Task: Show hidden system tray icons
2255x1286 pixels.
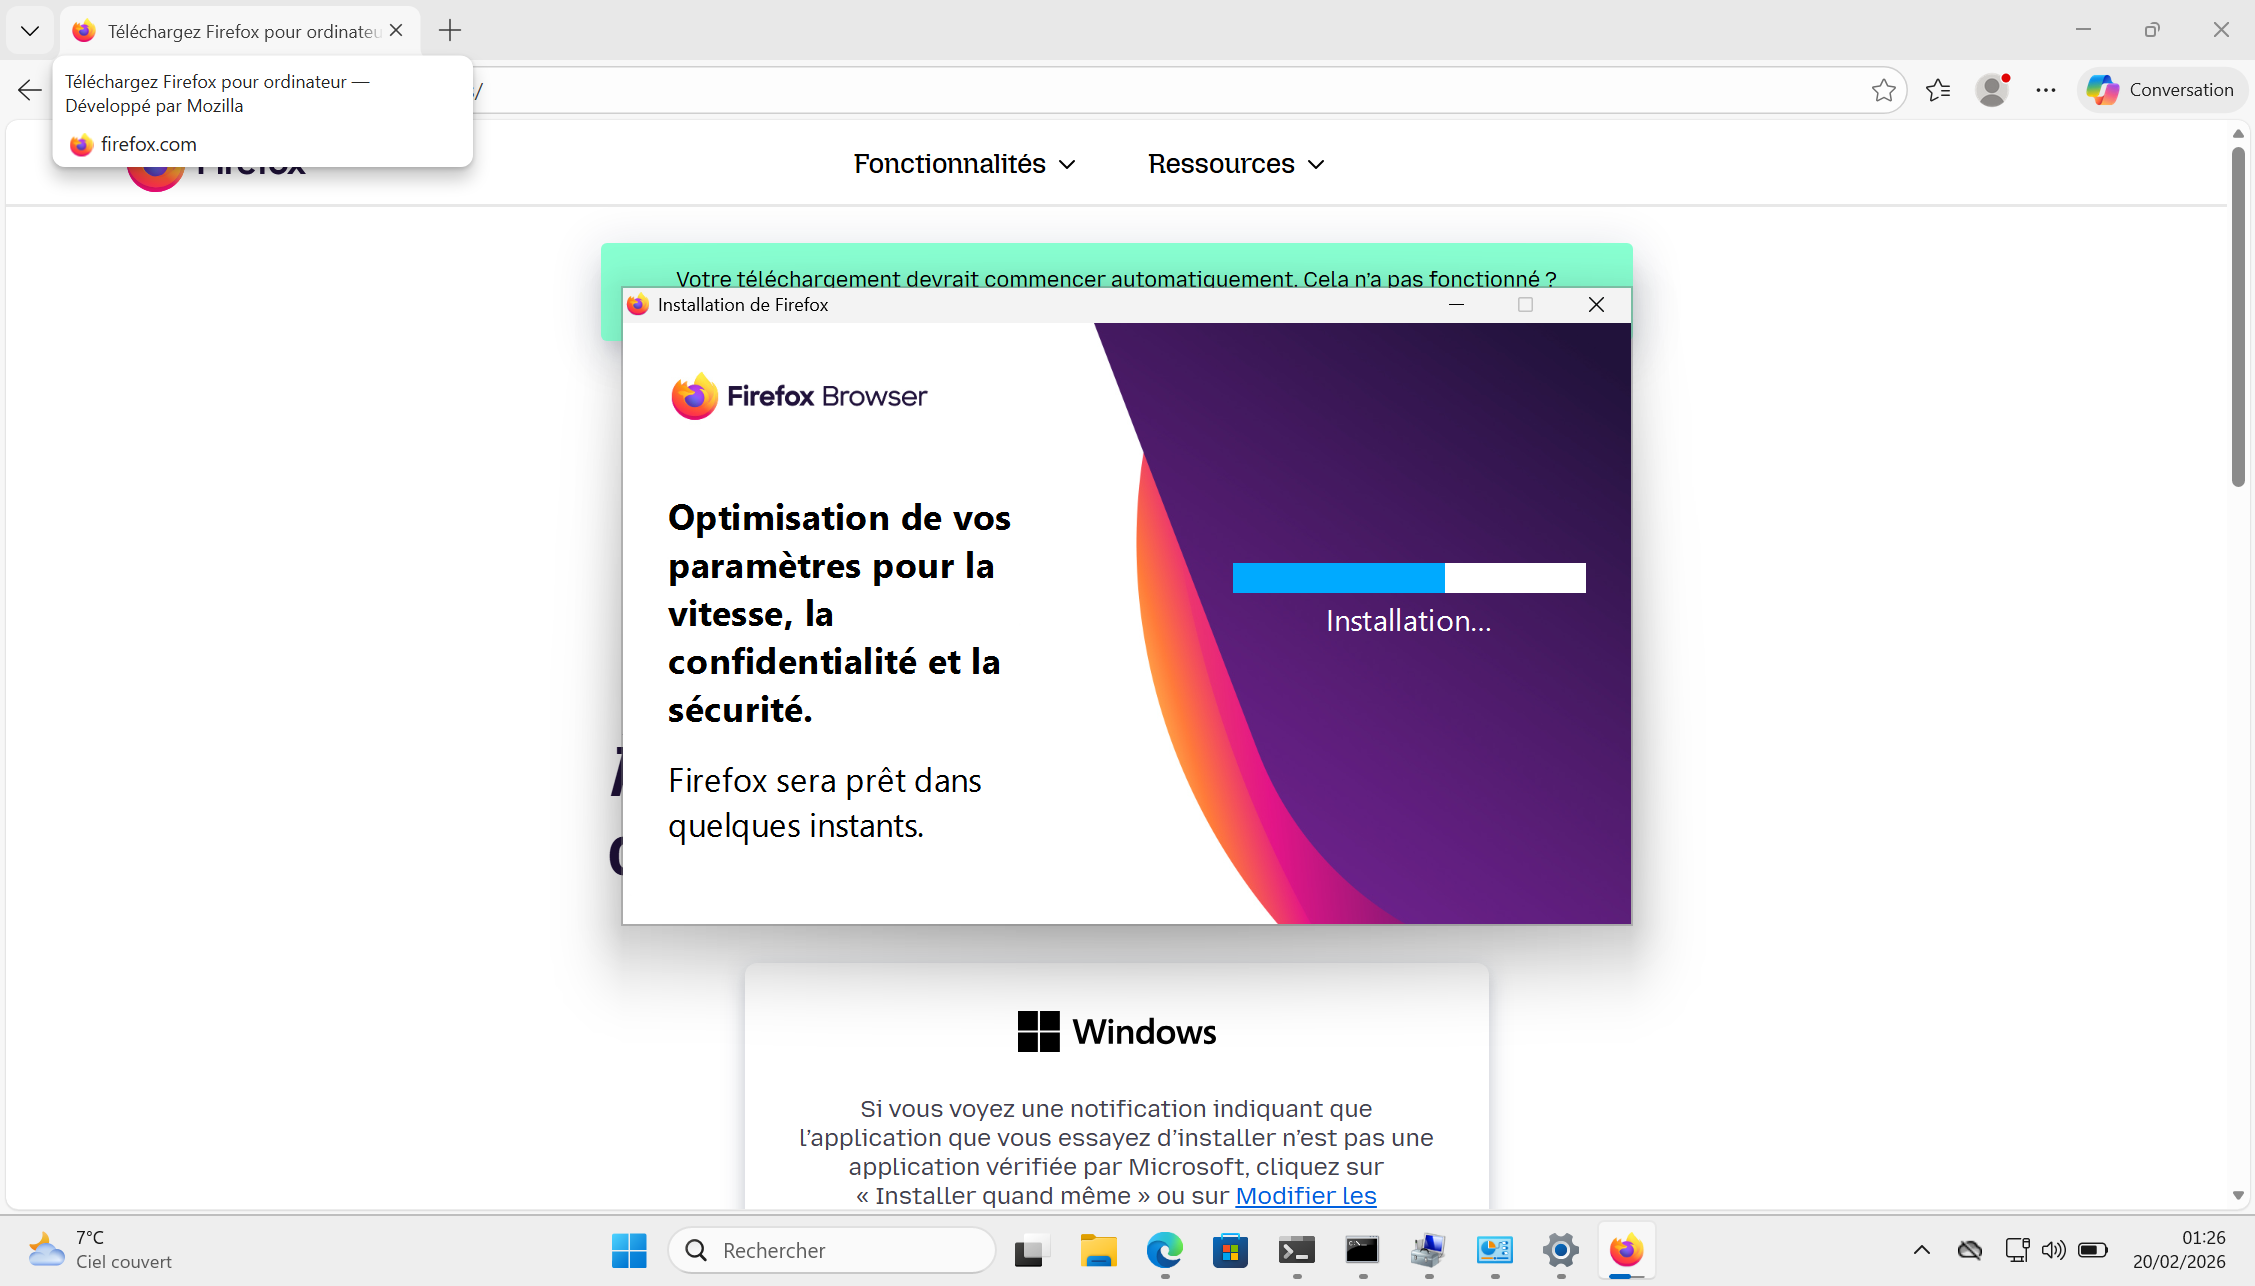Action: click(1921, 1250)
